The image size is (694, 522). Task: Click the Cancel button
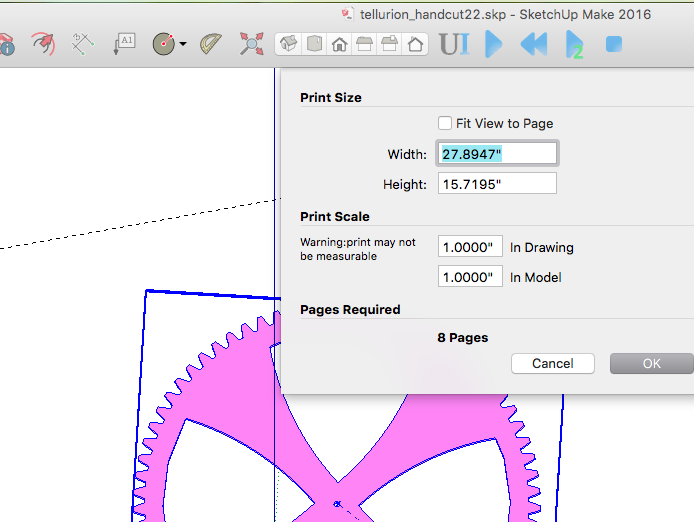[x=552, y=363]
